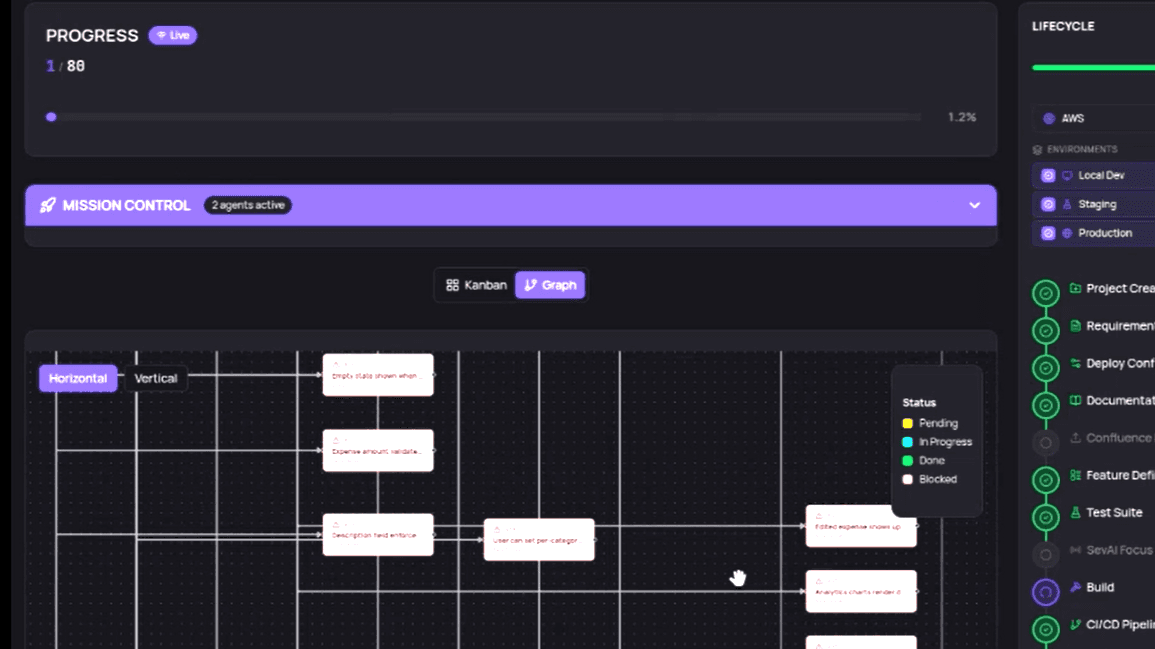The height and width of the screenshot is (649, 1155).
Task: Click the '1 / 80' progress counter
Action: (x=66, y=66)
